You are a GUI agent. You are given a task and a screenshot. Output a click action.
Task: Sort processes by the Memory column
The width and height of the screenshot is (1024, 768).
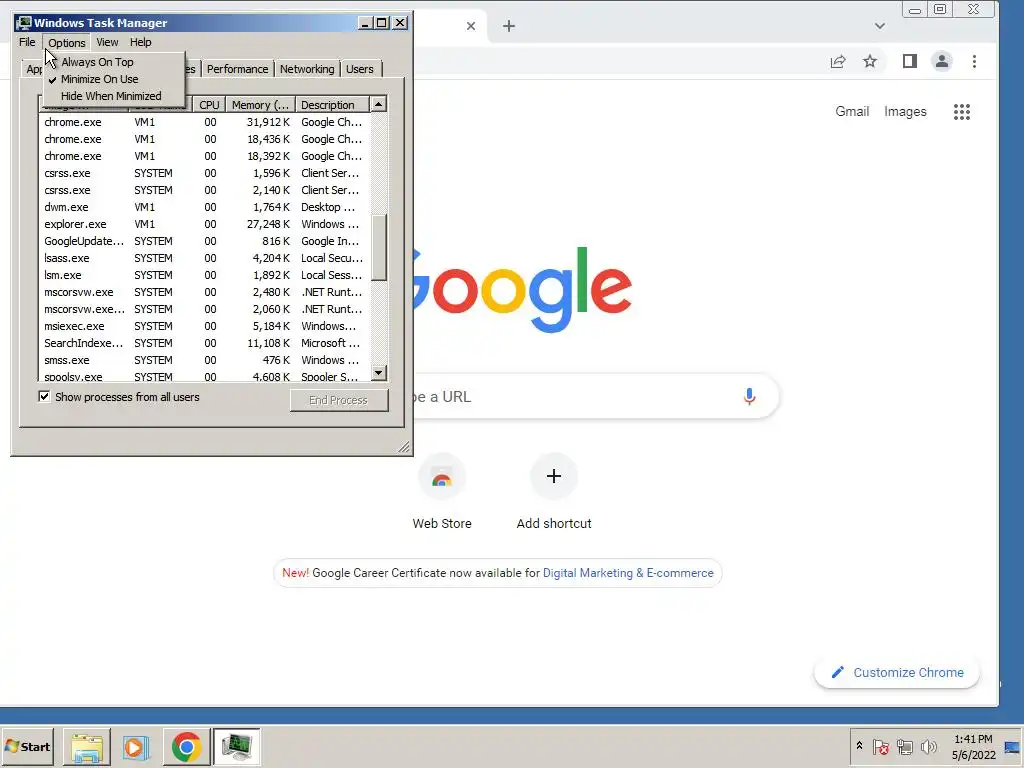pyautogui.click(x=260, y=104)
